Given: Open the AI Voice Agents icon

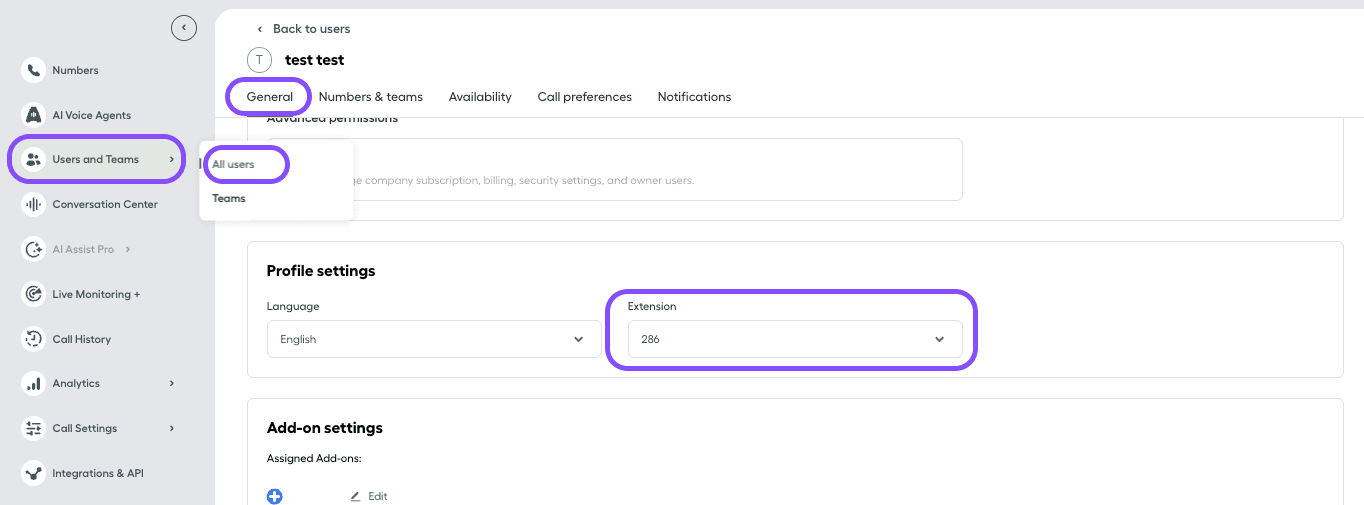Looking at the screenshot, I should 34,115.
